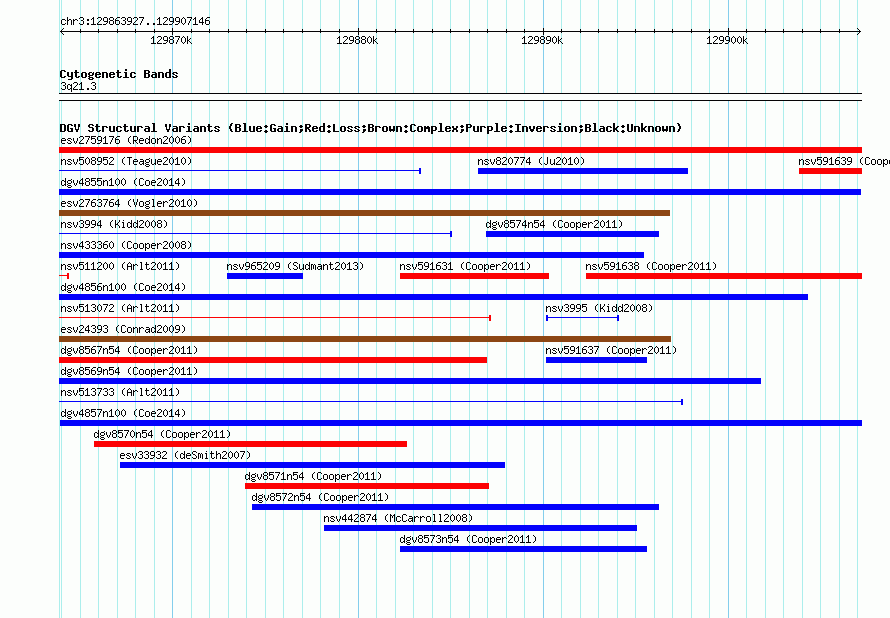Click the dgv8571n54 (Cooper2011) red loss bar
The width and height of the screenshot is (890, 618).
[367, 486]
